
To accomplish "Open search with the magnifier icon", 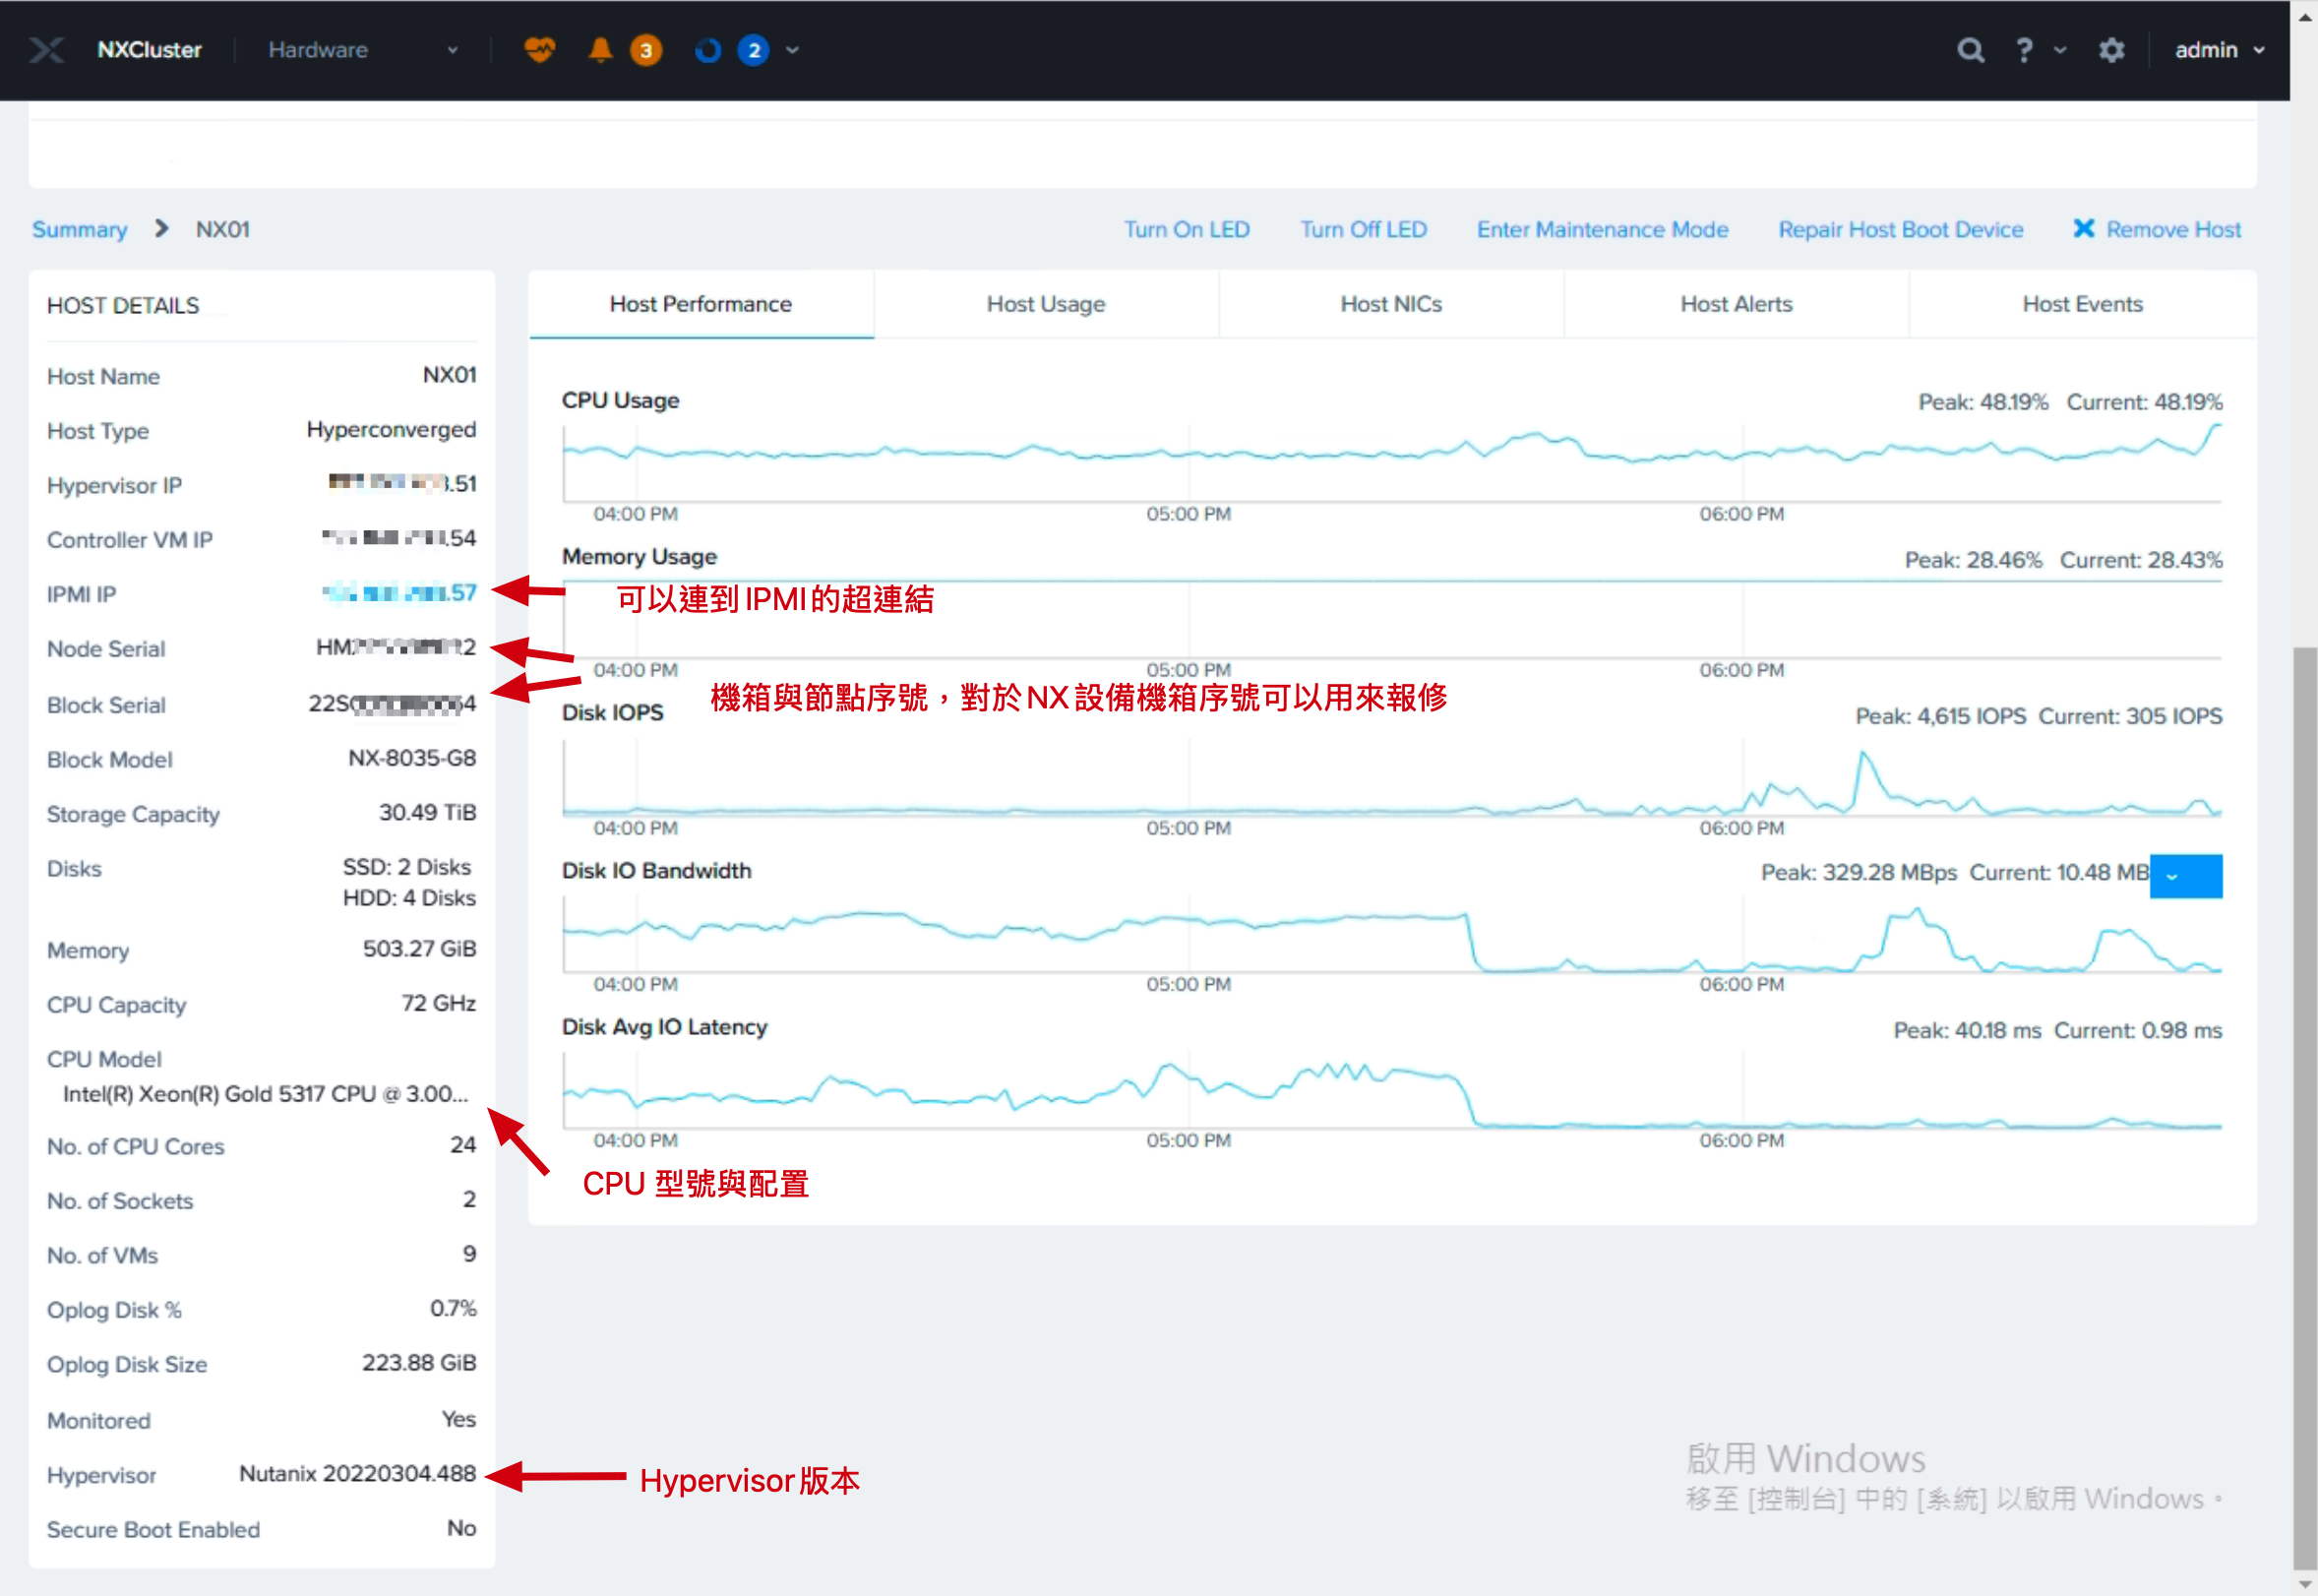I will [1970, 50].
